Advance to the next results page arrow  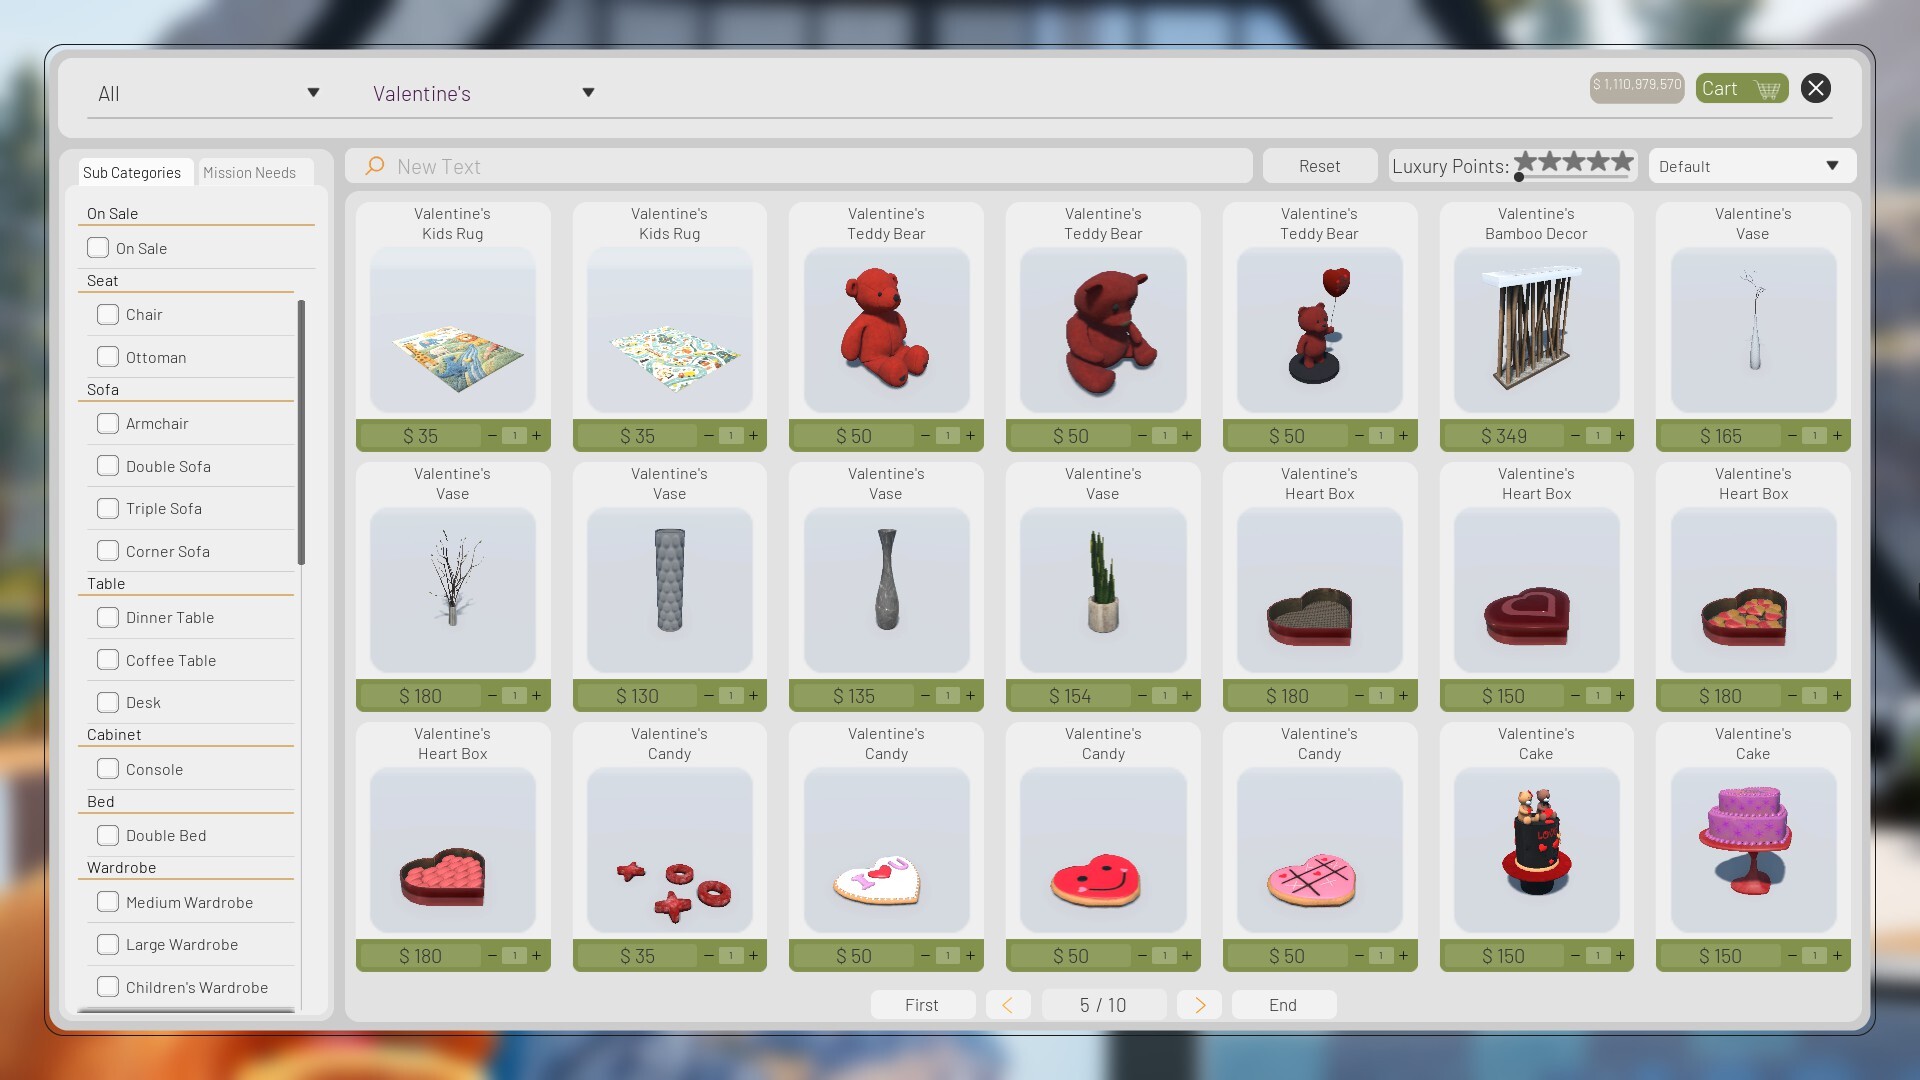click(1199, 1004)
